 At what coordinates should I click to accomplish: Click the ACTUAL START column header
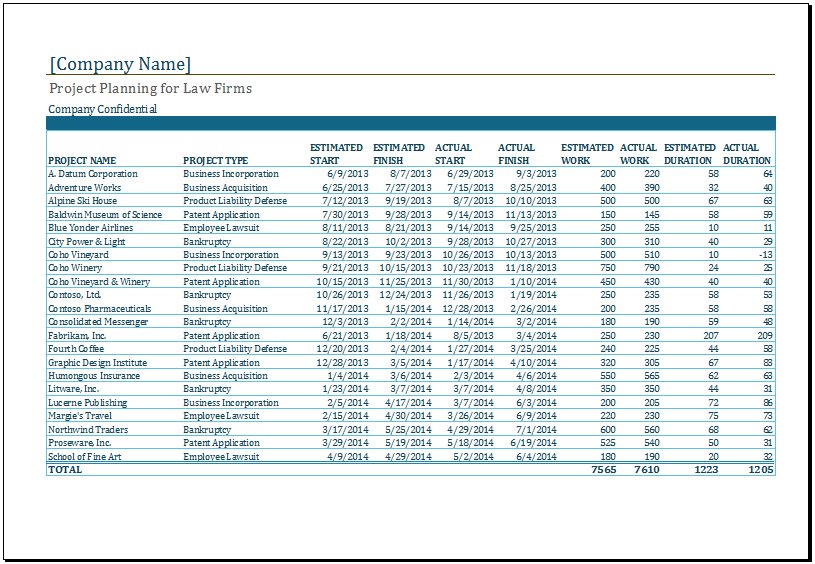pos(453,154)
